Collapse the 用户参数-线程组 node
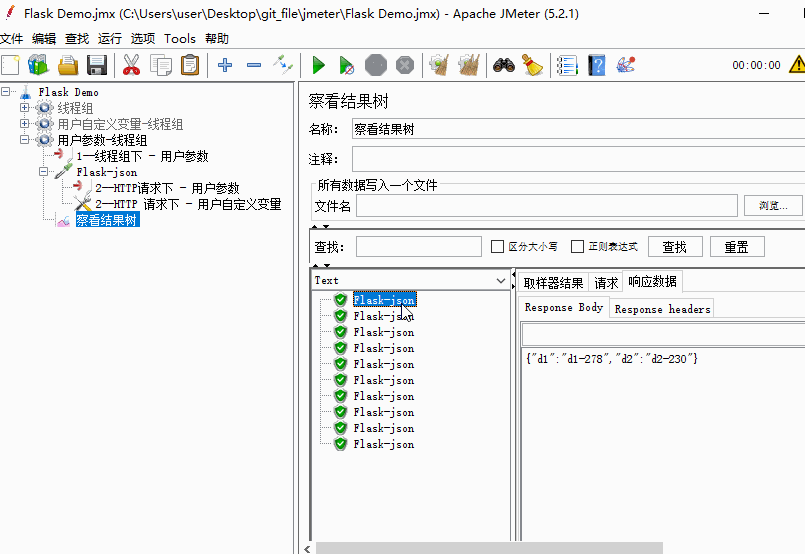The image size is (805, 554). [x=24, y=140]
